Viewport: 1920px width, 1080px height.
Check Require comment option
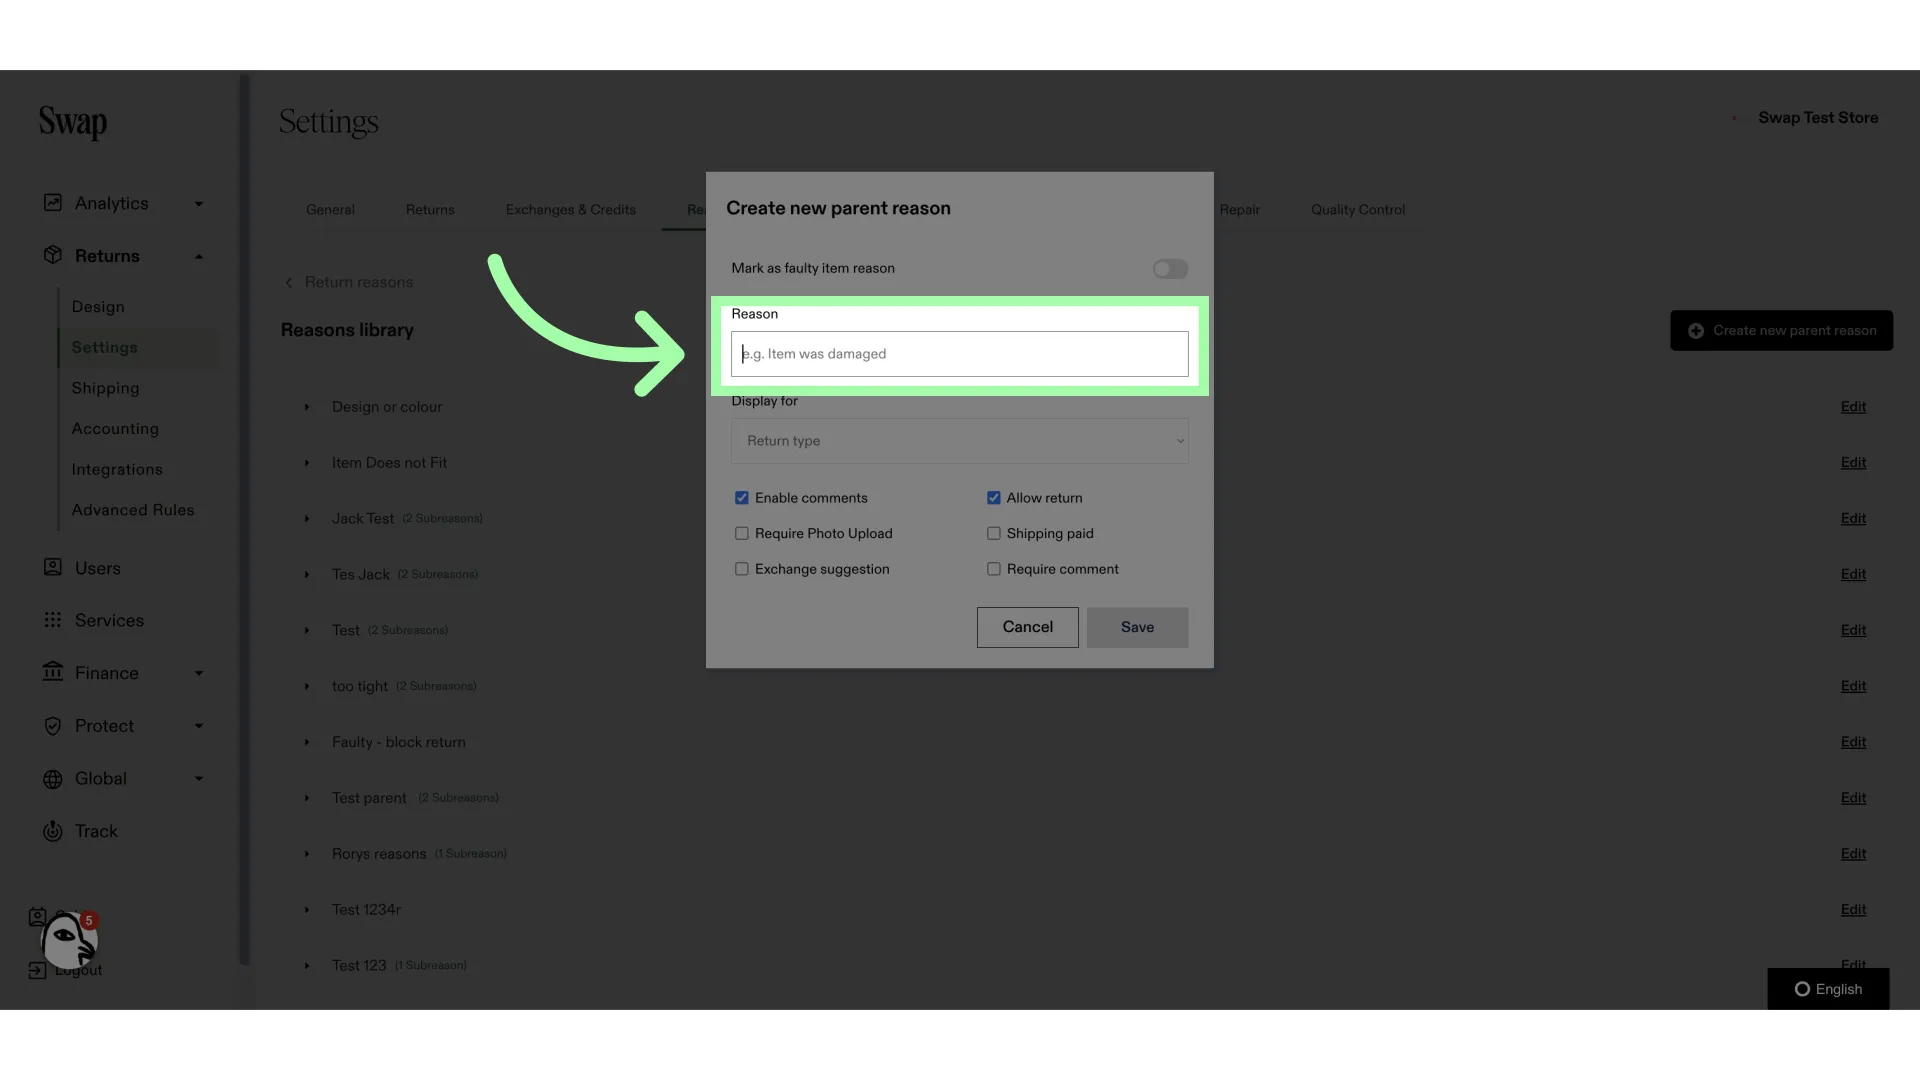tap(994, 569)
